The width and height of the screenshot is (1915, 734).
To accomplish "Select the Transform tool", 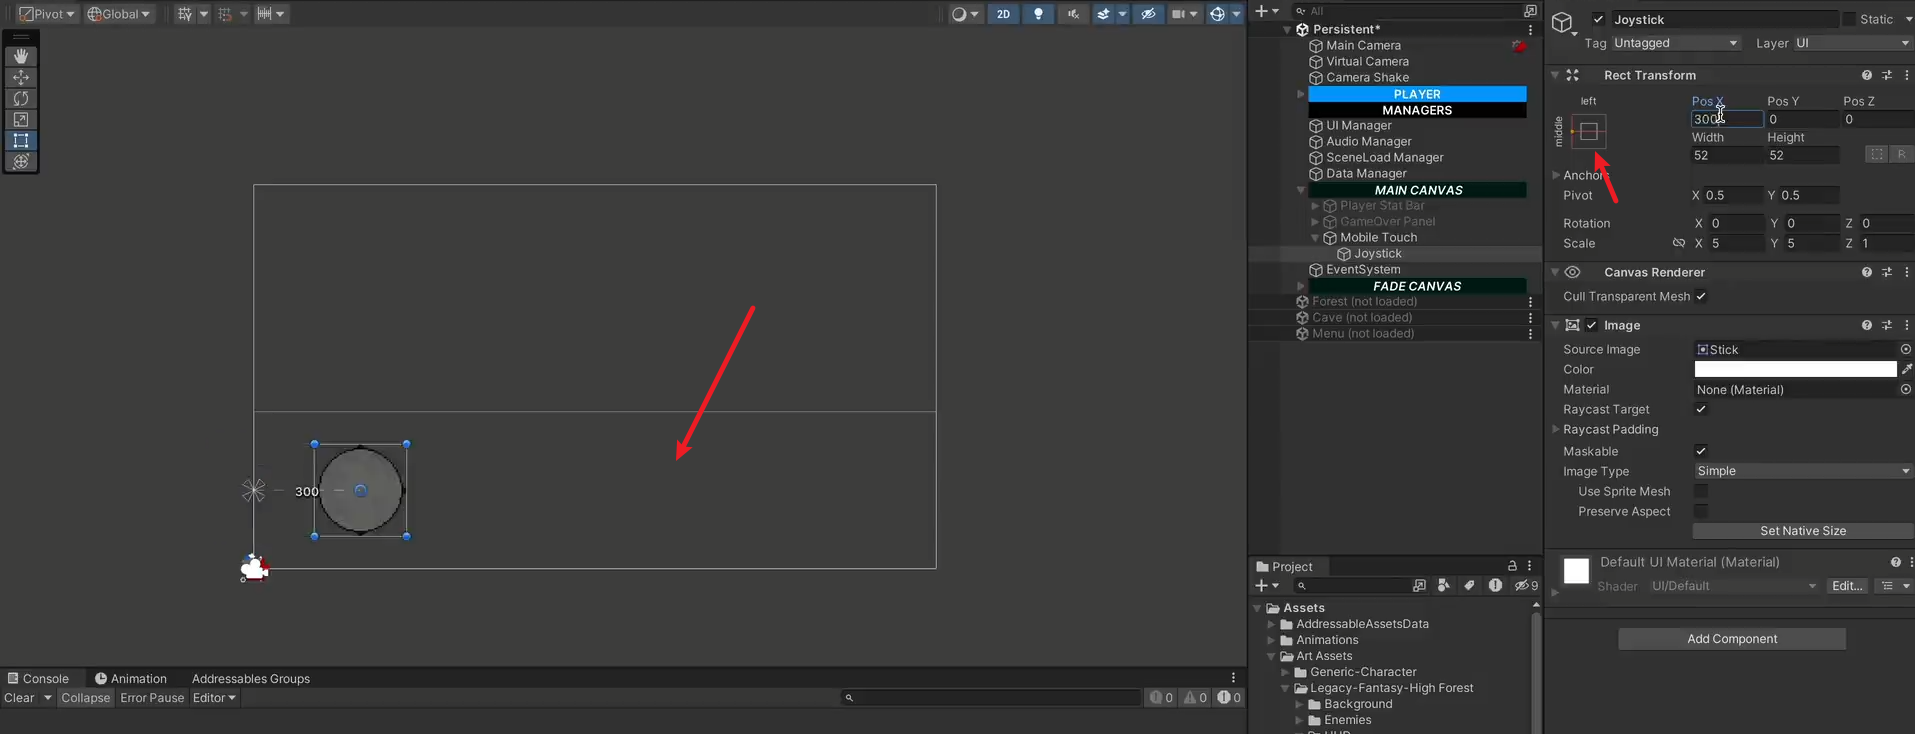I will click(21, 162).
